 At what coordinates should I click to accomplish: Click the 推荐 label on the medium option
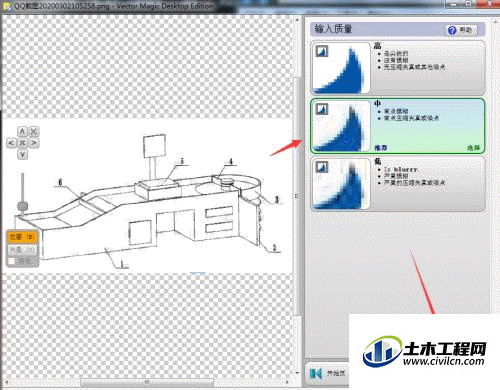pos(381,148)
